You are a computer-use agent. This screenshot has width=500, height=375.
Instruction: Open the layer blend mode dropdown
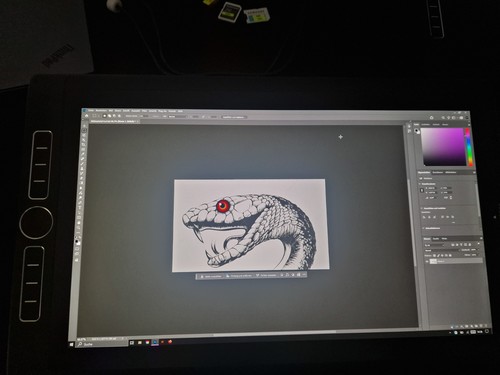442,250
